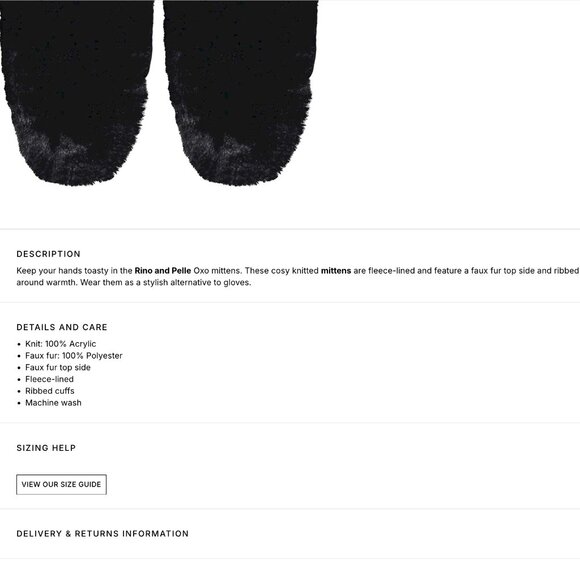Click the Faux fur top side bullet

click(58, 367)
